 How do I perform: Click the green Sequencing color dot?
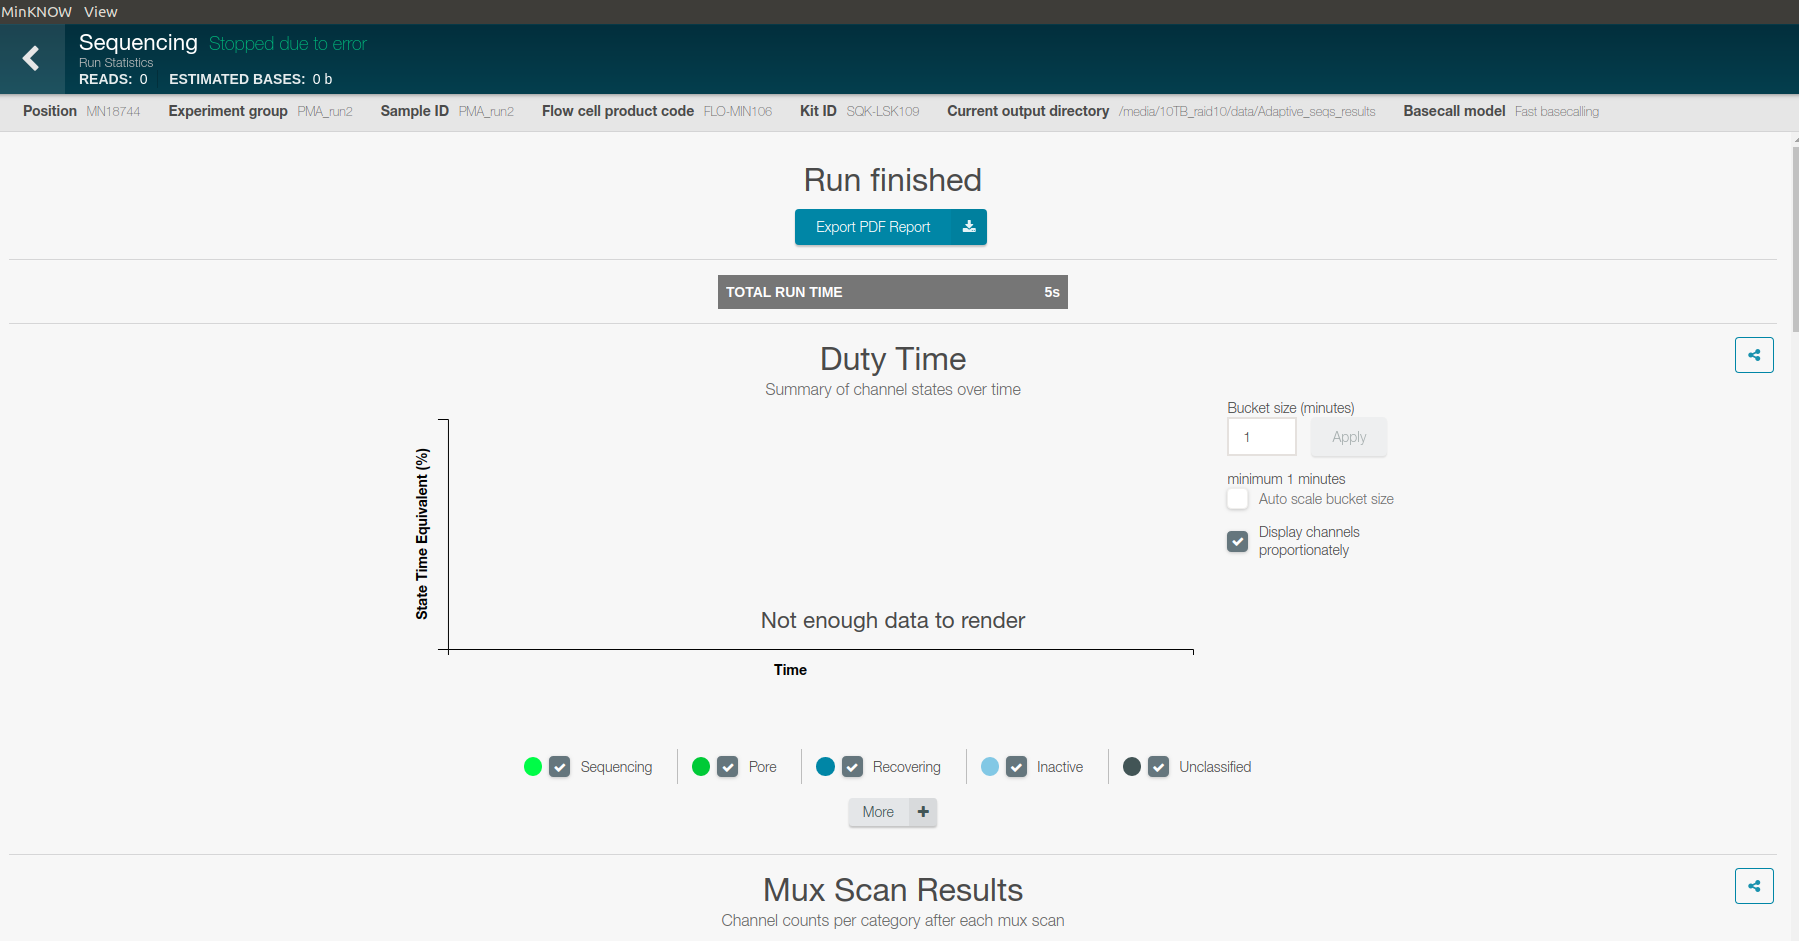tap(534, 766)
